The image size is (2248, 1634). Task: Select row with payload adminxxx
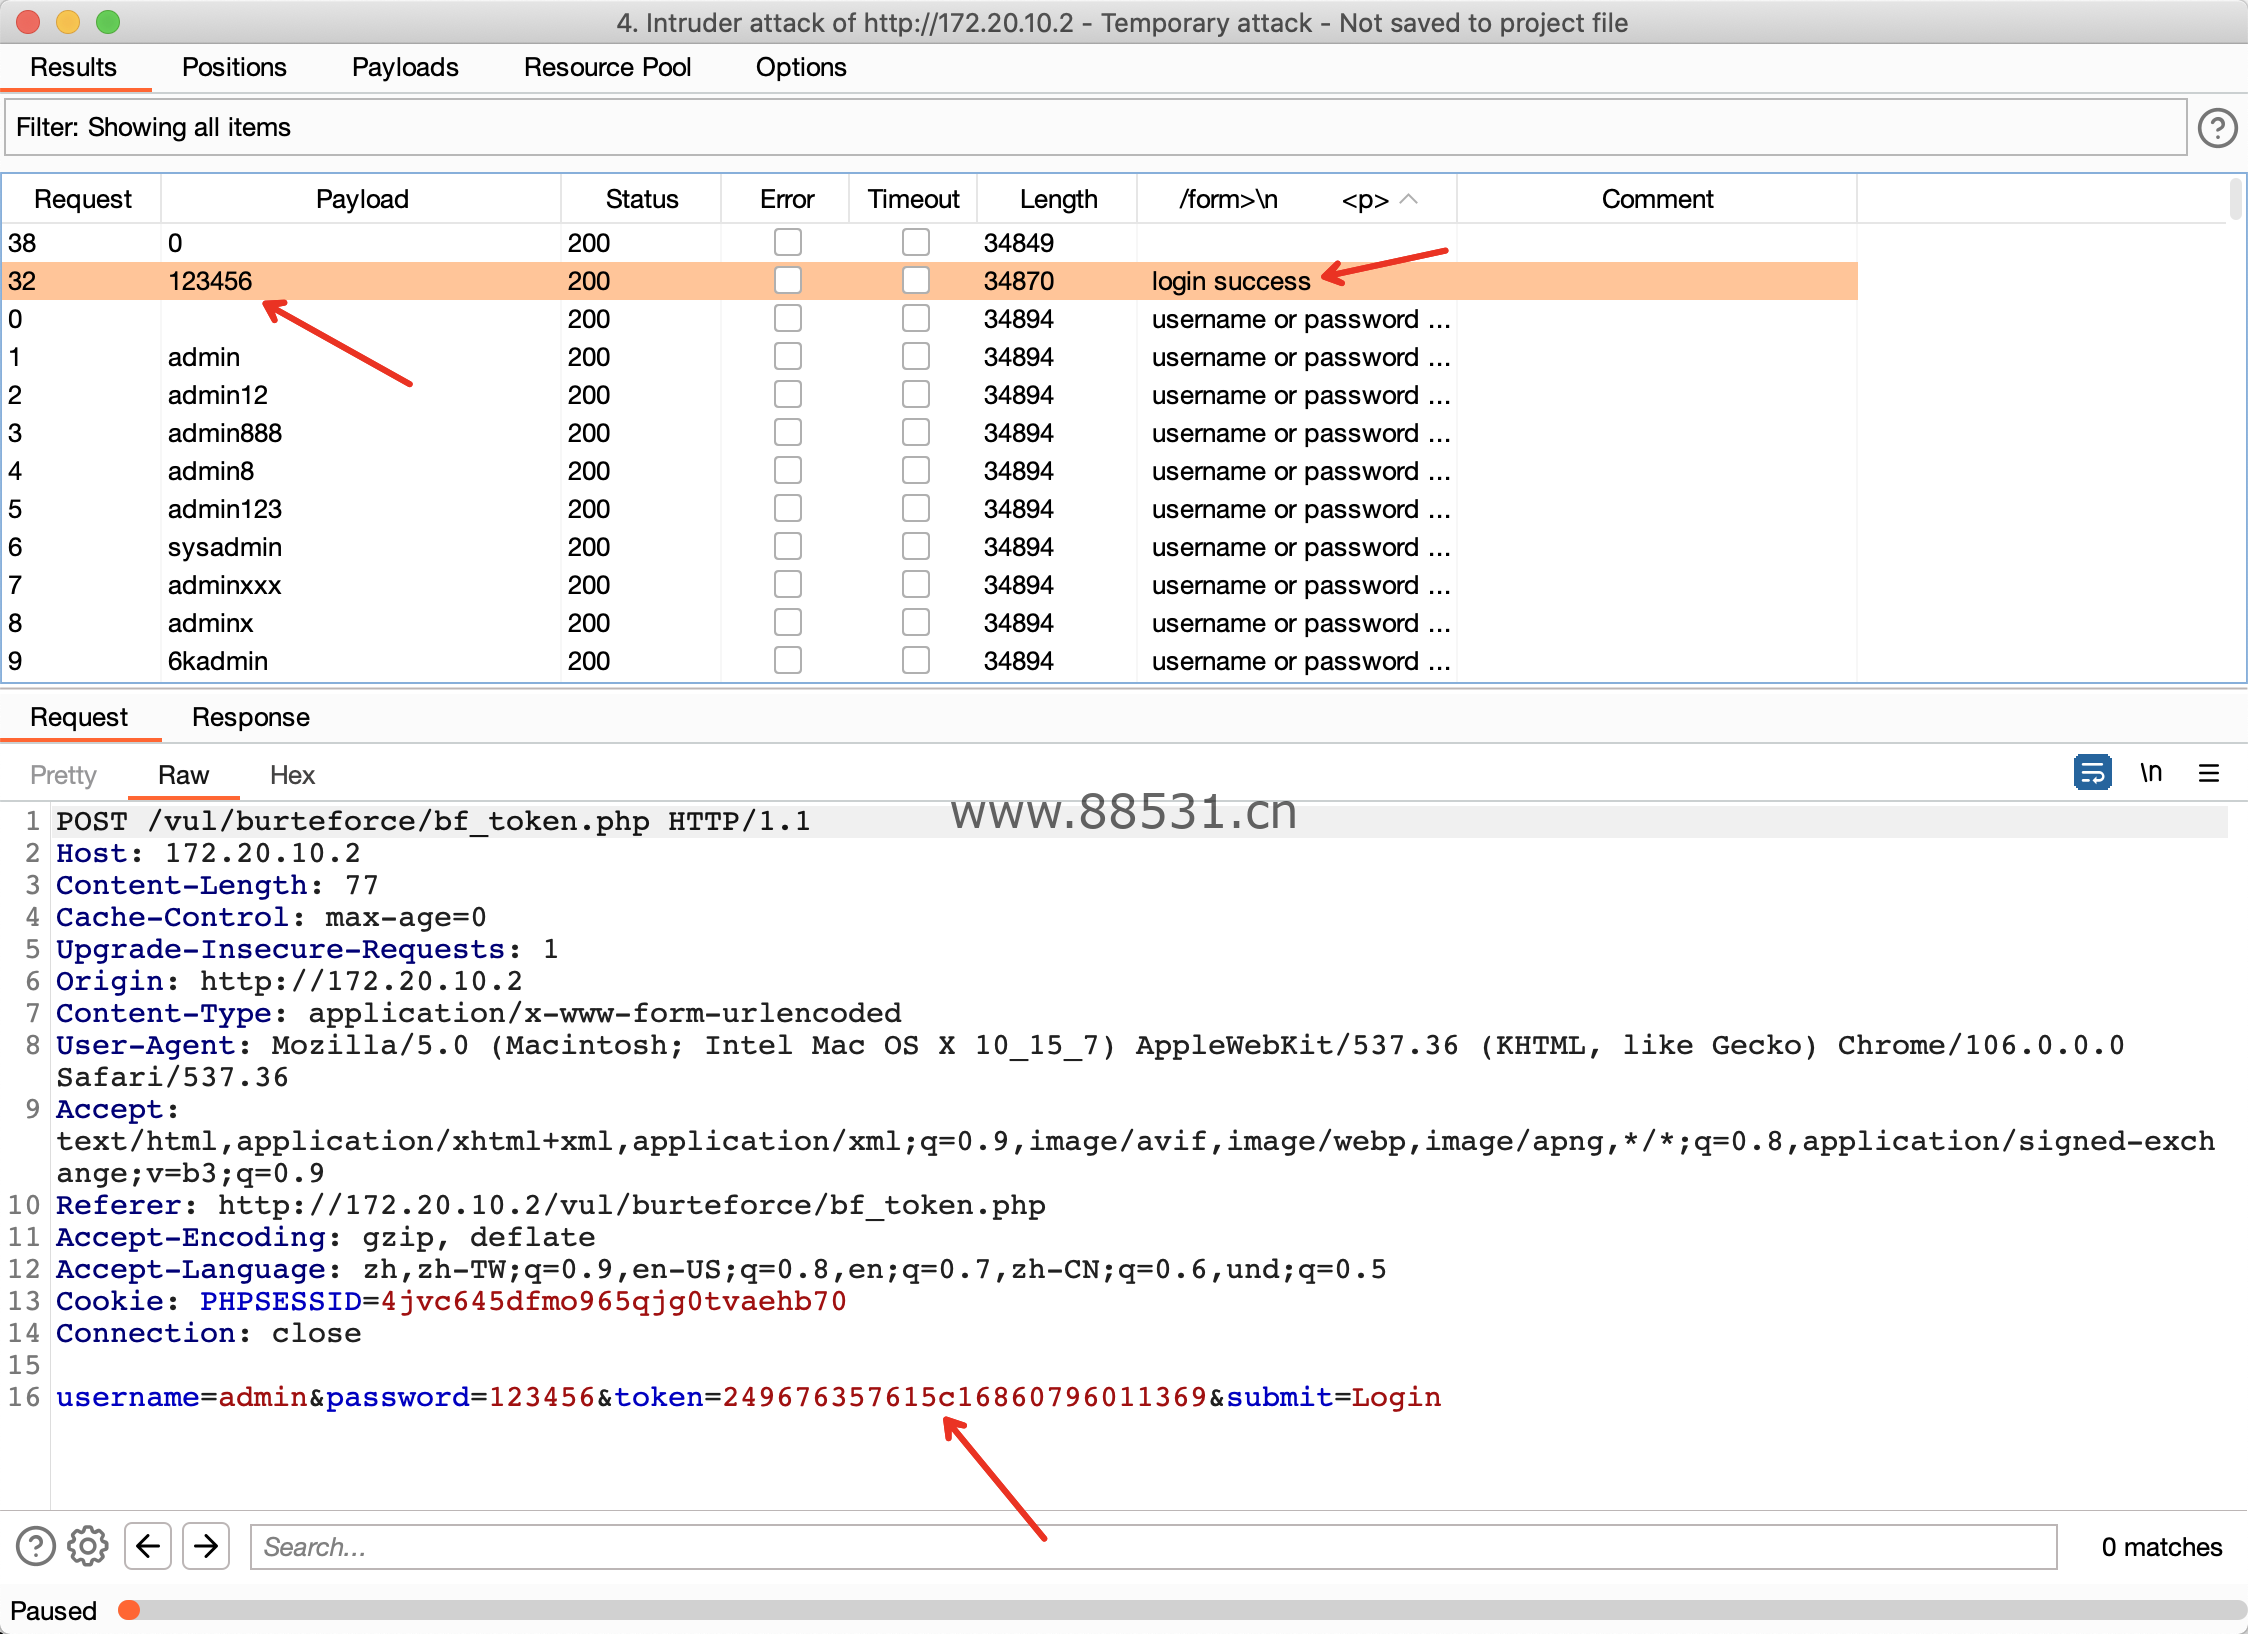tap(930, 585)
